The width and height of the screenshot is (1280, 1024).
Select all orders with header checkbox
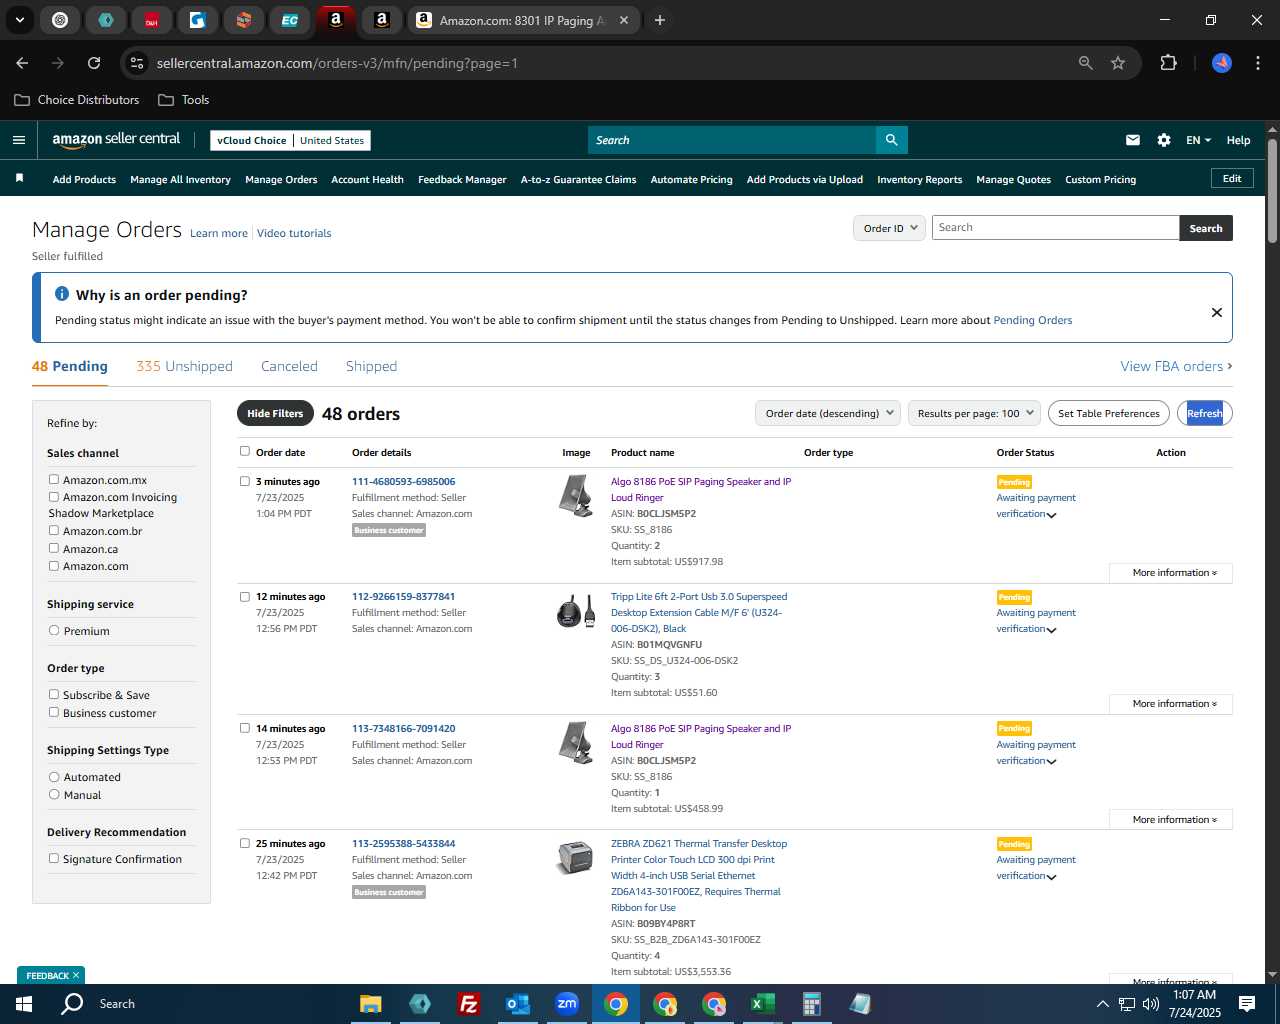[245, 451]
